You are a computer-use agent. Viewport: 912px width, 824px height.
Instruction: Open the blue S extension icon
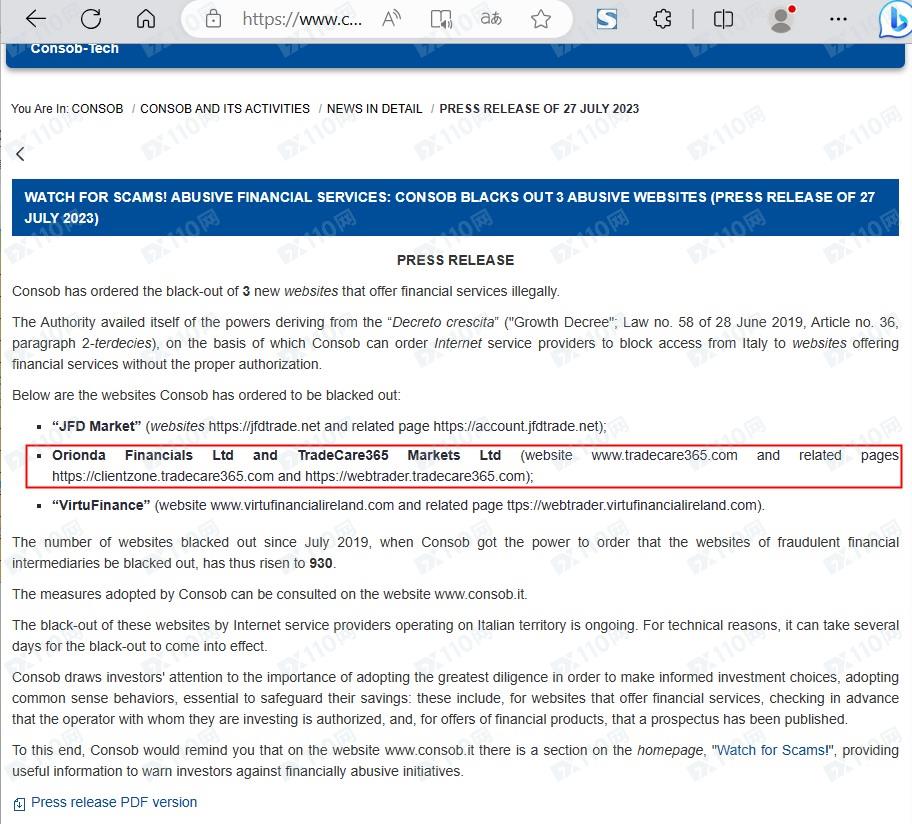pyautogui.click(x=607, y=19)
